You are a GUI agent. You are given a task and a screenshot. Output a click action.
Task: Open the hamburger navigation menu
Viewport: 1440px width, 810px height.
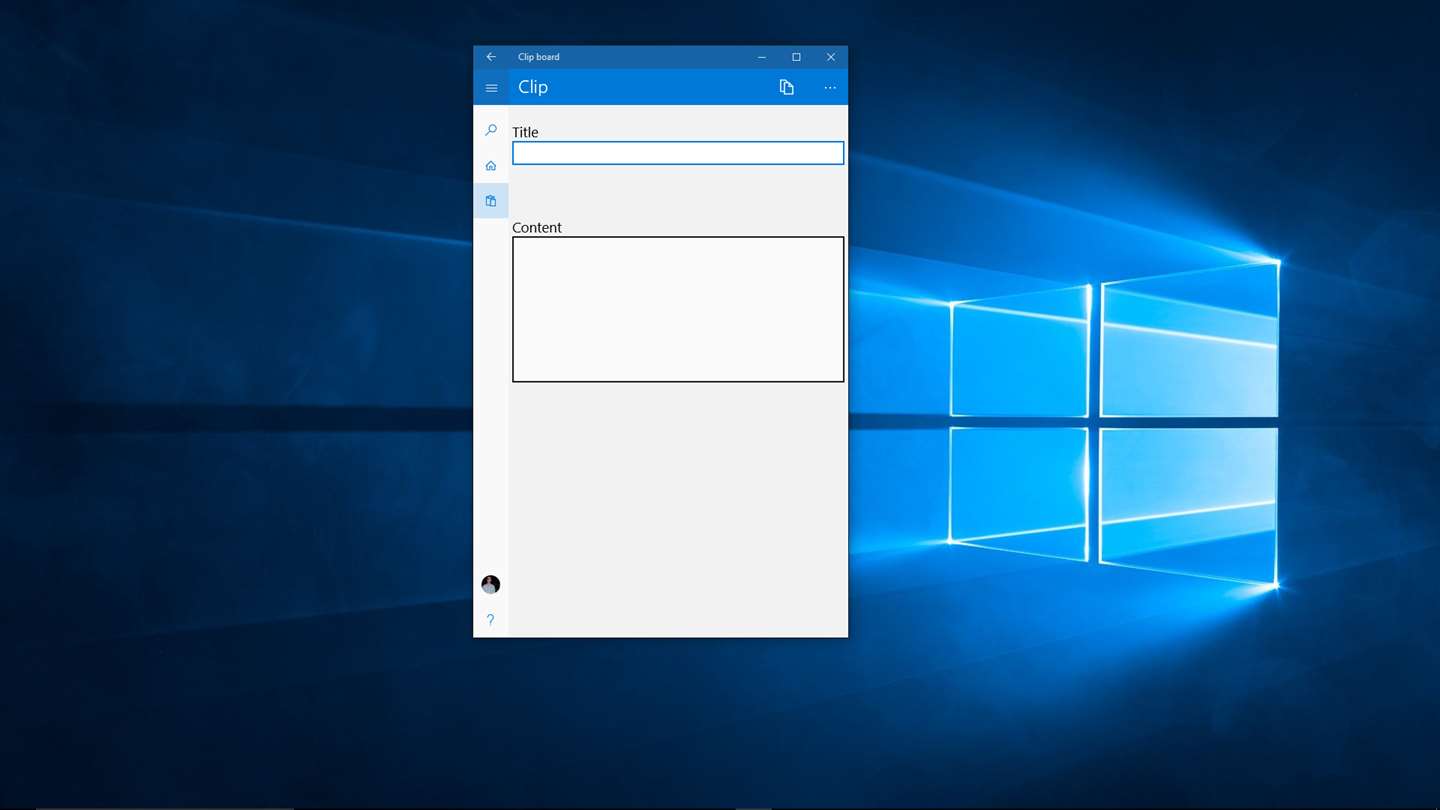pos(491,88)
